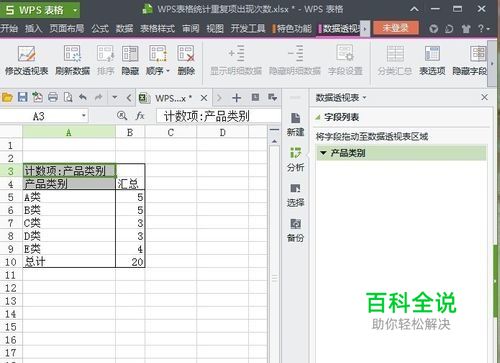Open the 表格样式 Table Style tab
The image size is (500, 363).
coord(157,29)
